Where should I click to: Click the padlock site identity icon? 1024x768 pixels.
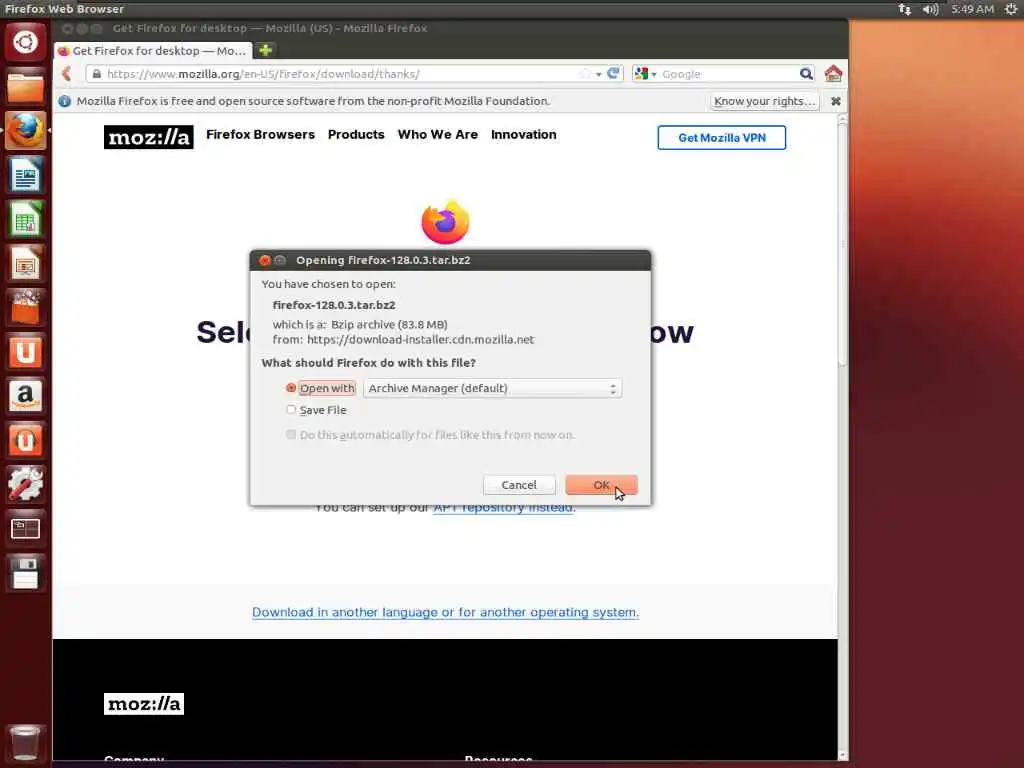pos(97,74)
